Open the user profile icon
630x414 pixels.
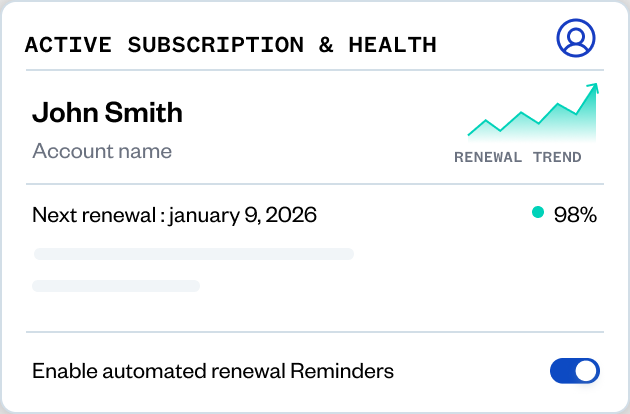[575, 38]
